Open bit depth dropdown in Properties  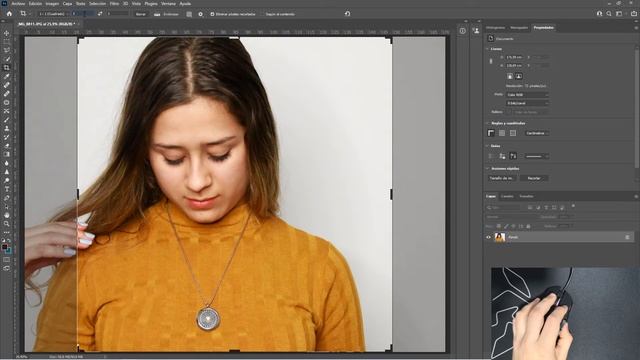[x=527, y=103]
